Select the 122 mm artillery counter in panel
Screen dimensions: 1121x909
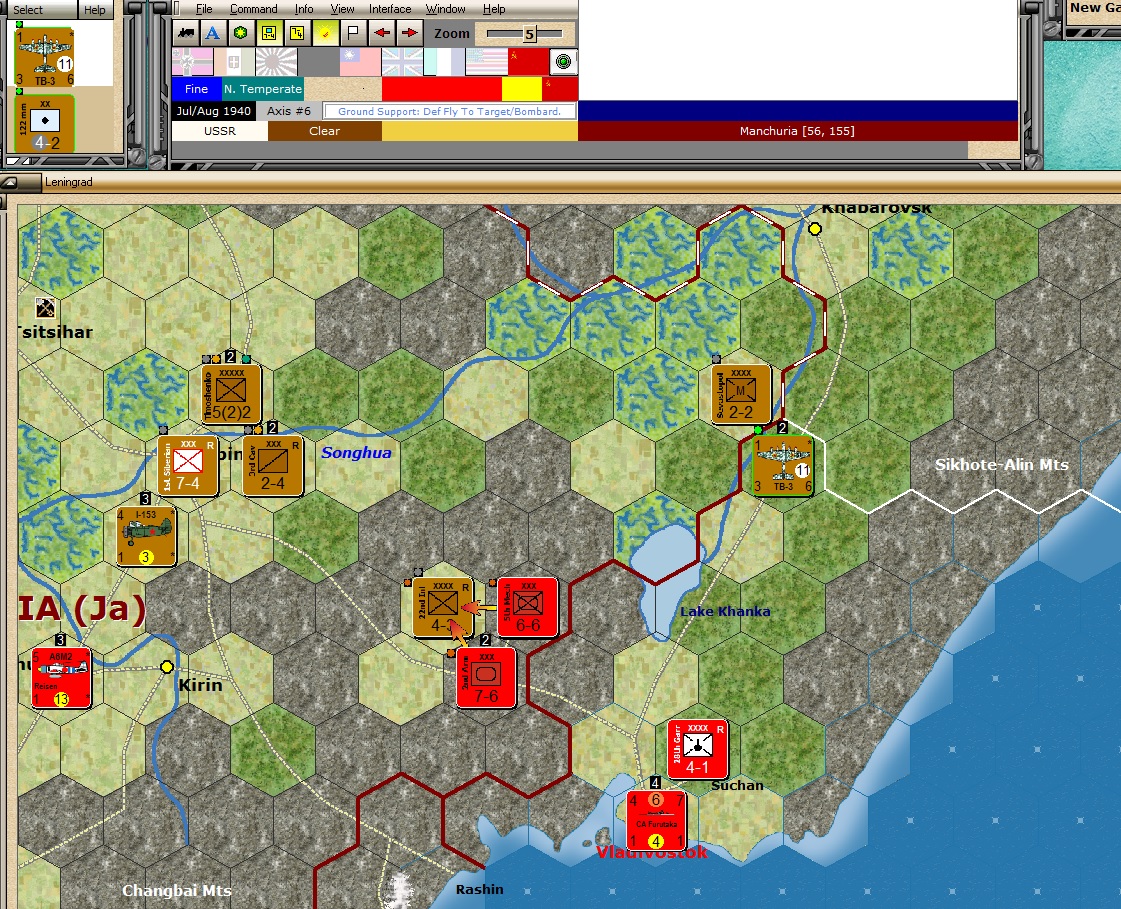point(44,124)
